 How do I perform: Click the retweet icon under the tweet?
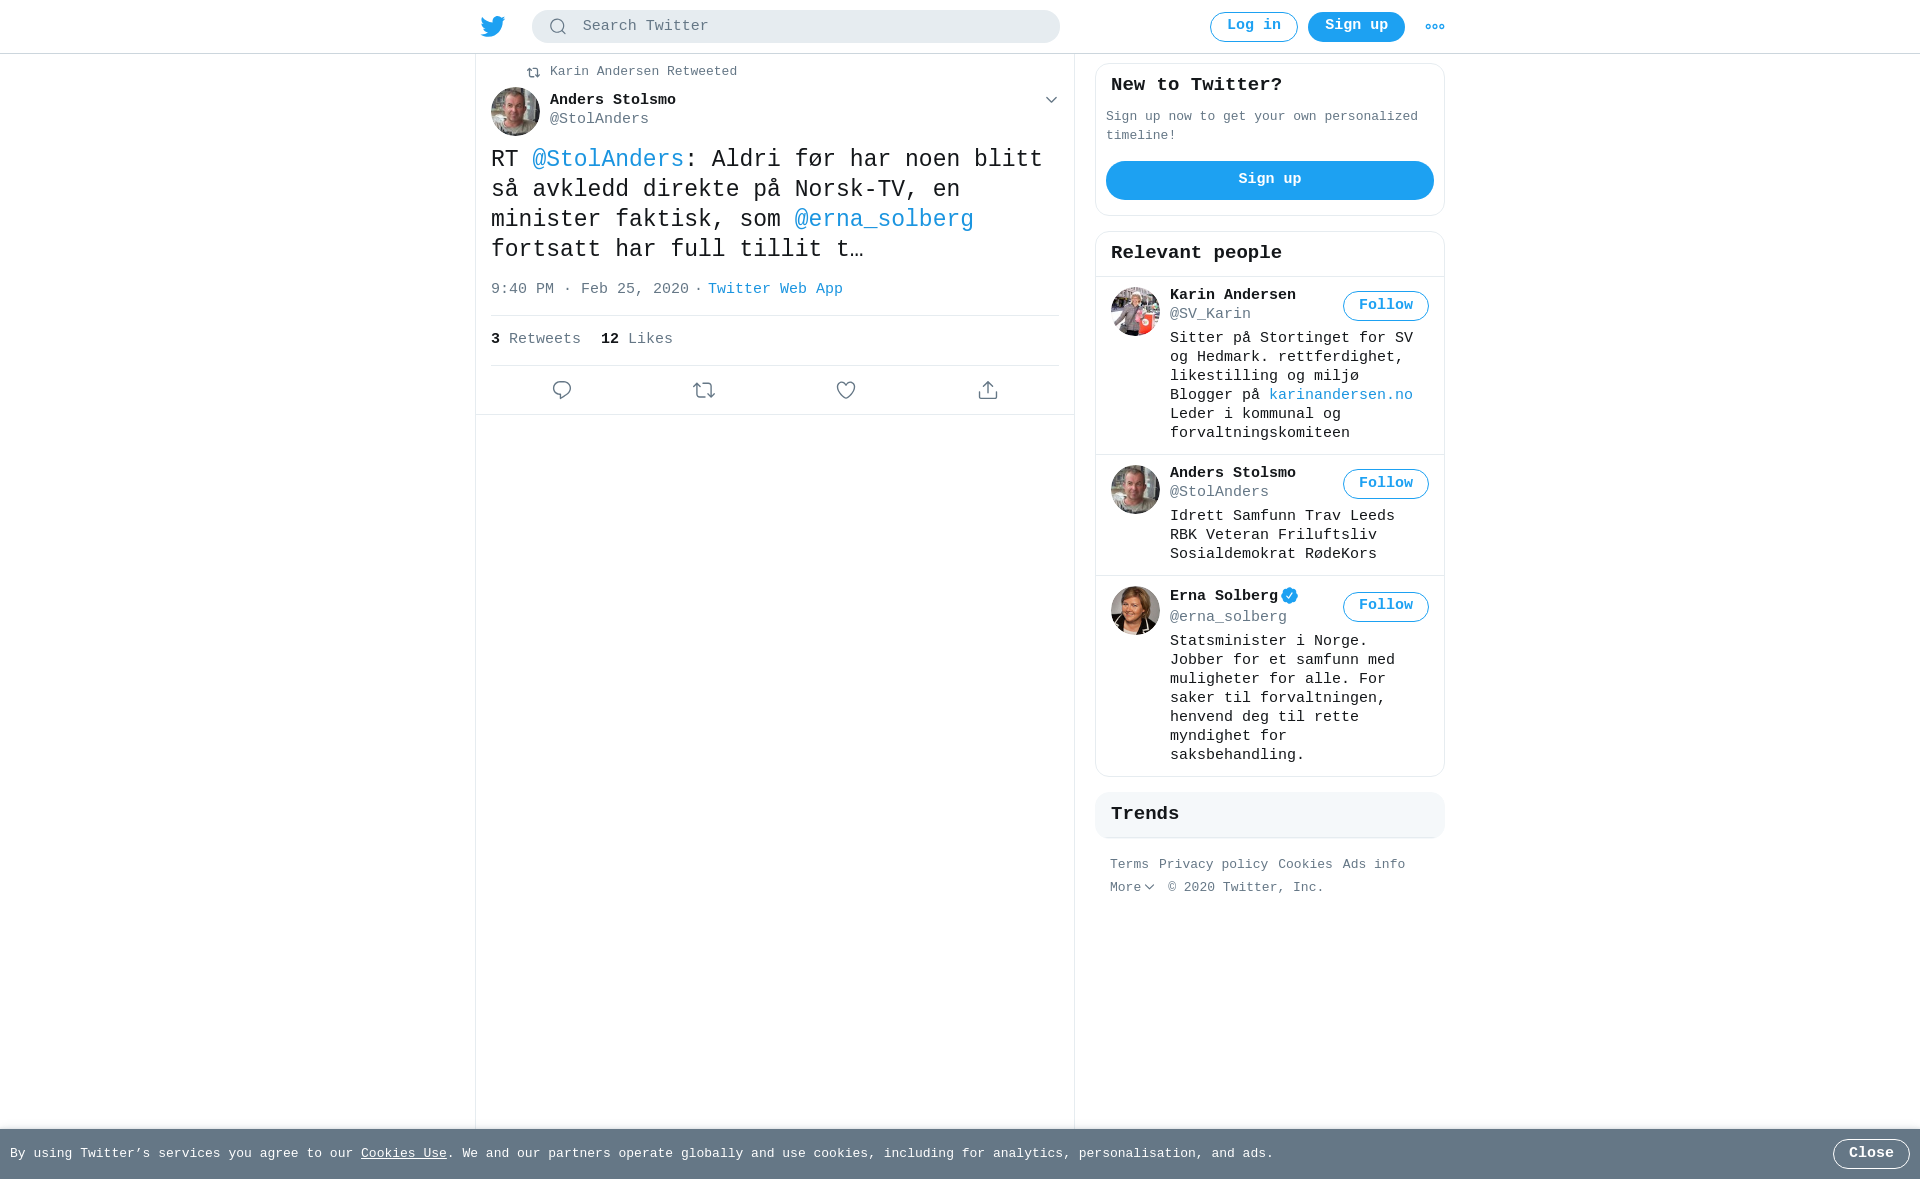click(x=704, y=390)
